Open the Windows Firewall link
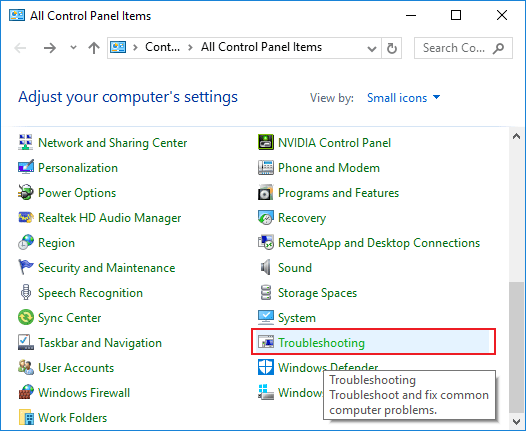Screen dimensions: 526x431 [84, 392]
